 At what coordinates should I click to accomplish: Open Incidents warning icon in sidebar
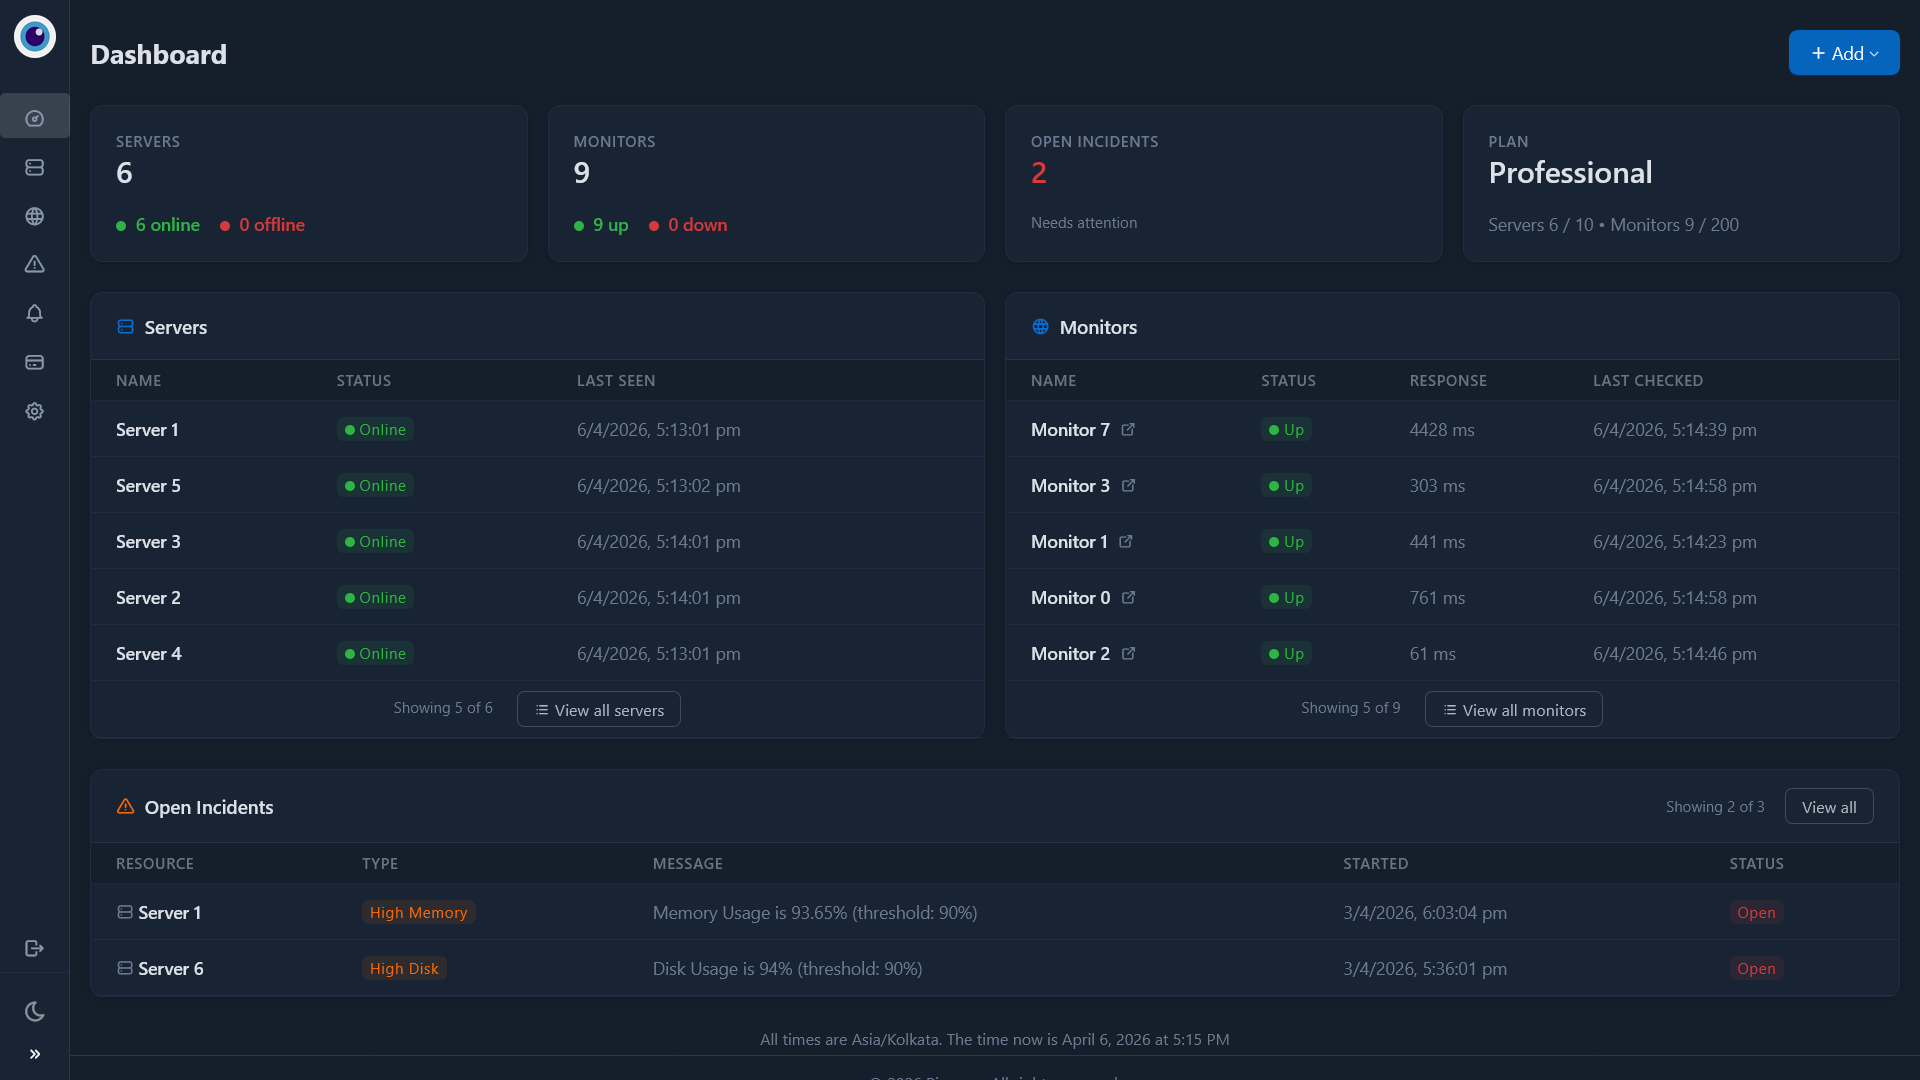tap(34, 264)
